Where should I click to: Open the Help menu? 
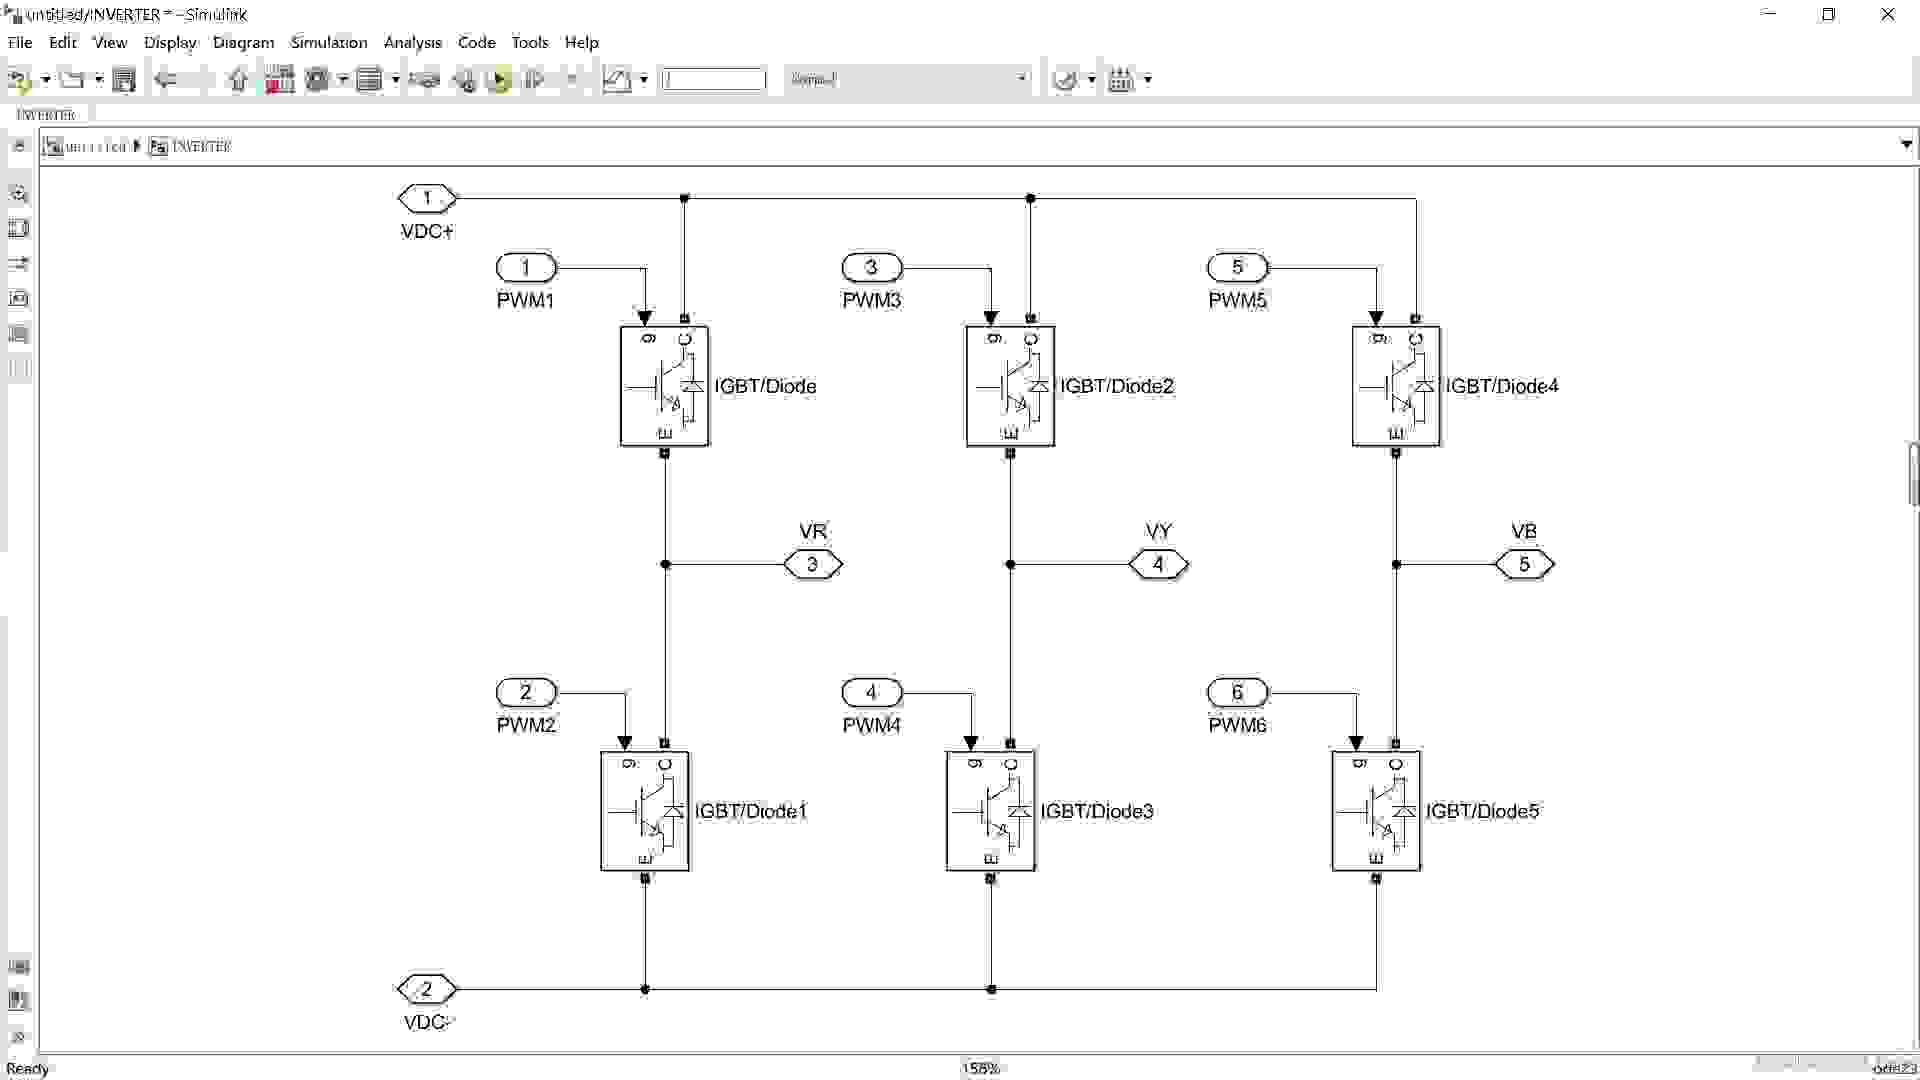[581, 42]
